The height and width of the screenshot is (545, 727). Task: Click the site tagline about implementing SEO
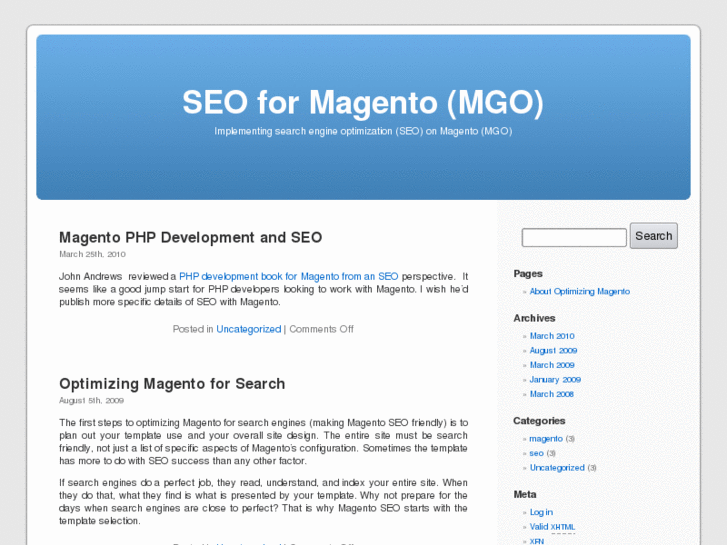click(x=363, y=131)
